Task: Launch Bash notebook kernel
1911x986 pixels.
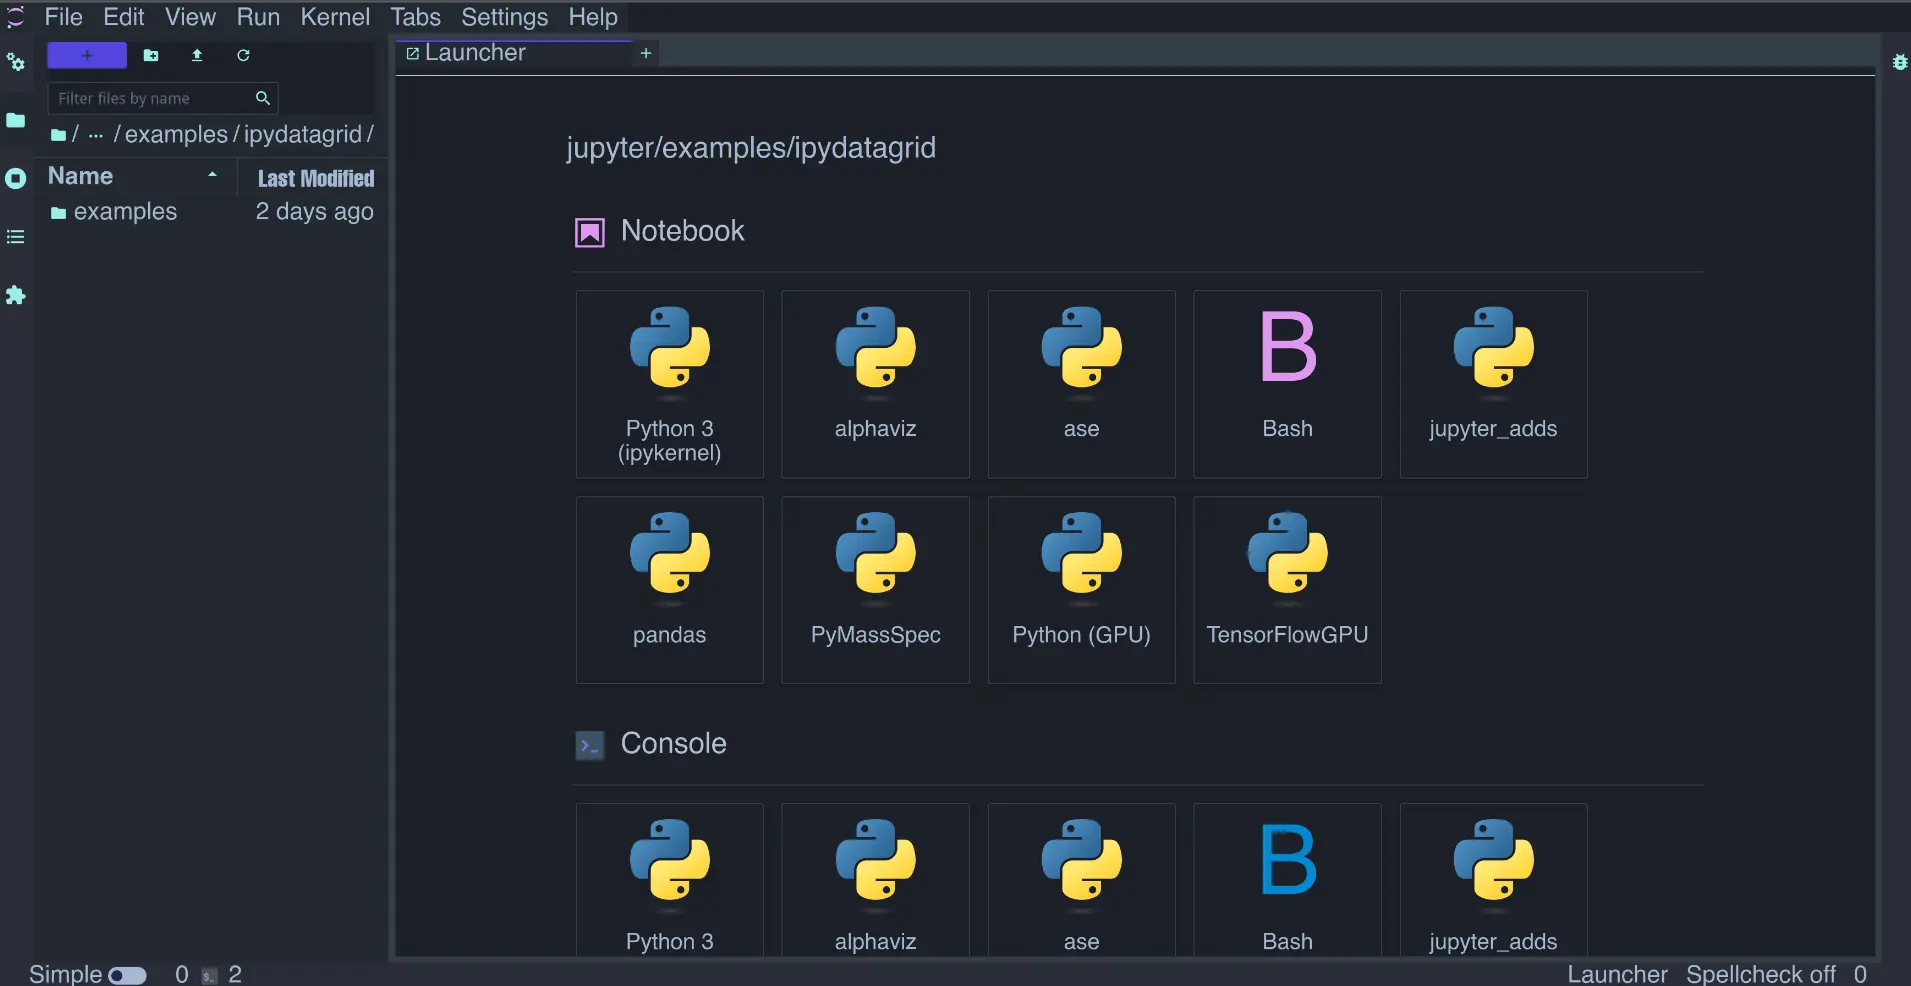Action: [1287, 384]
